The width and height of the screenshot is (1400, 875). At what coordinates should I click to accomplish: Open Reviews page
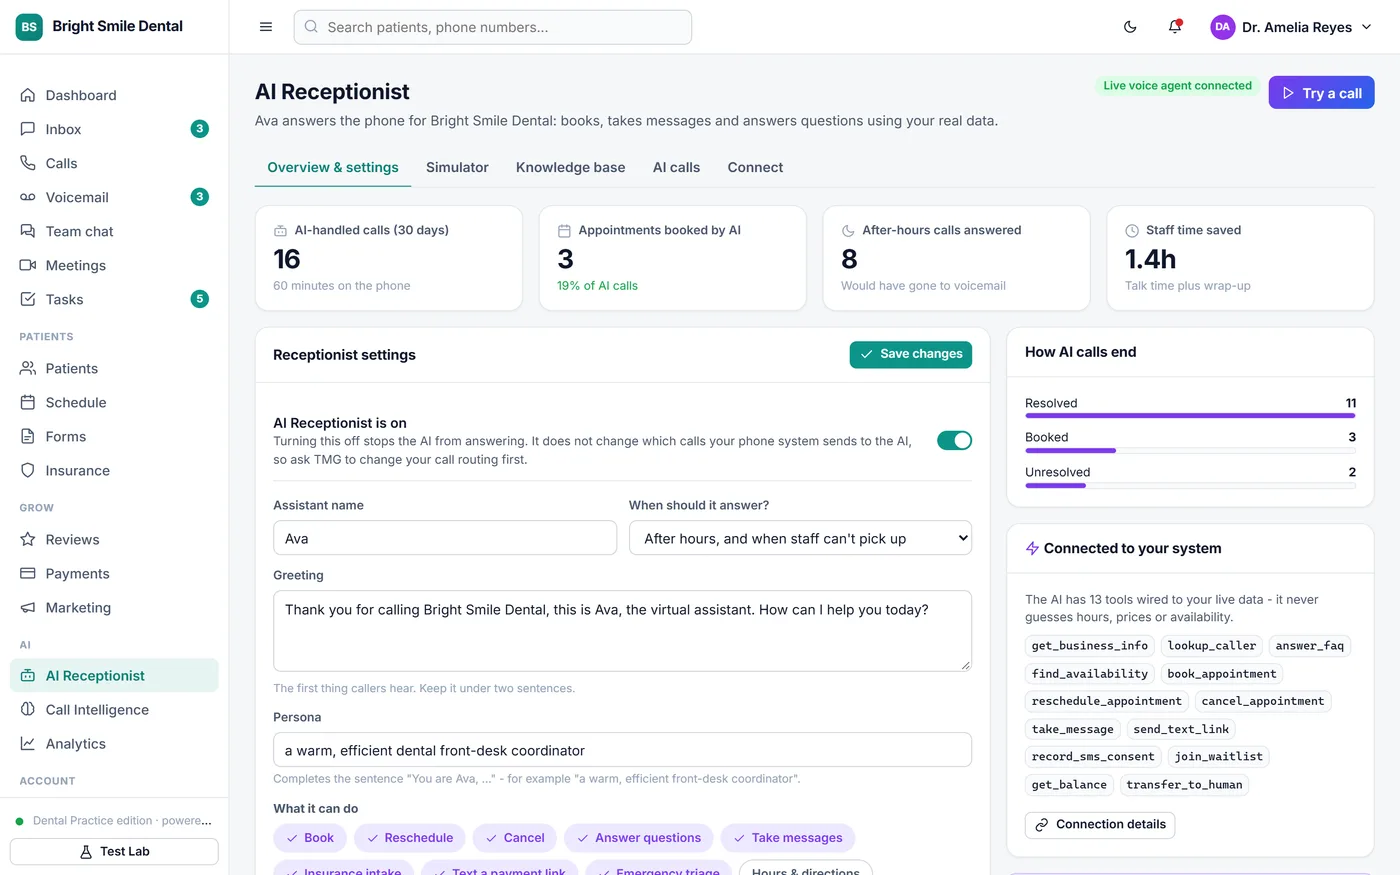tap(114, 539)
